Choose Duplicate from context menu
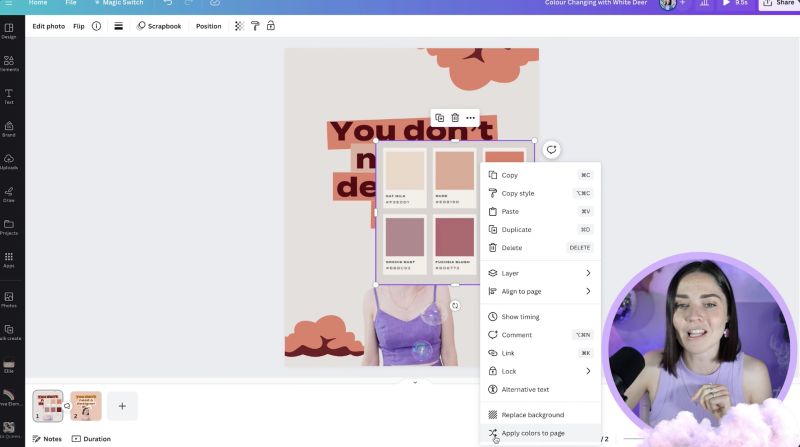 [x=540, y=230]
